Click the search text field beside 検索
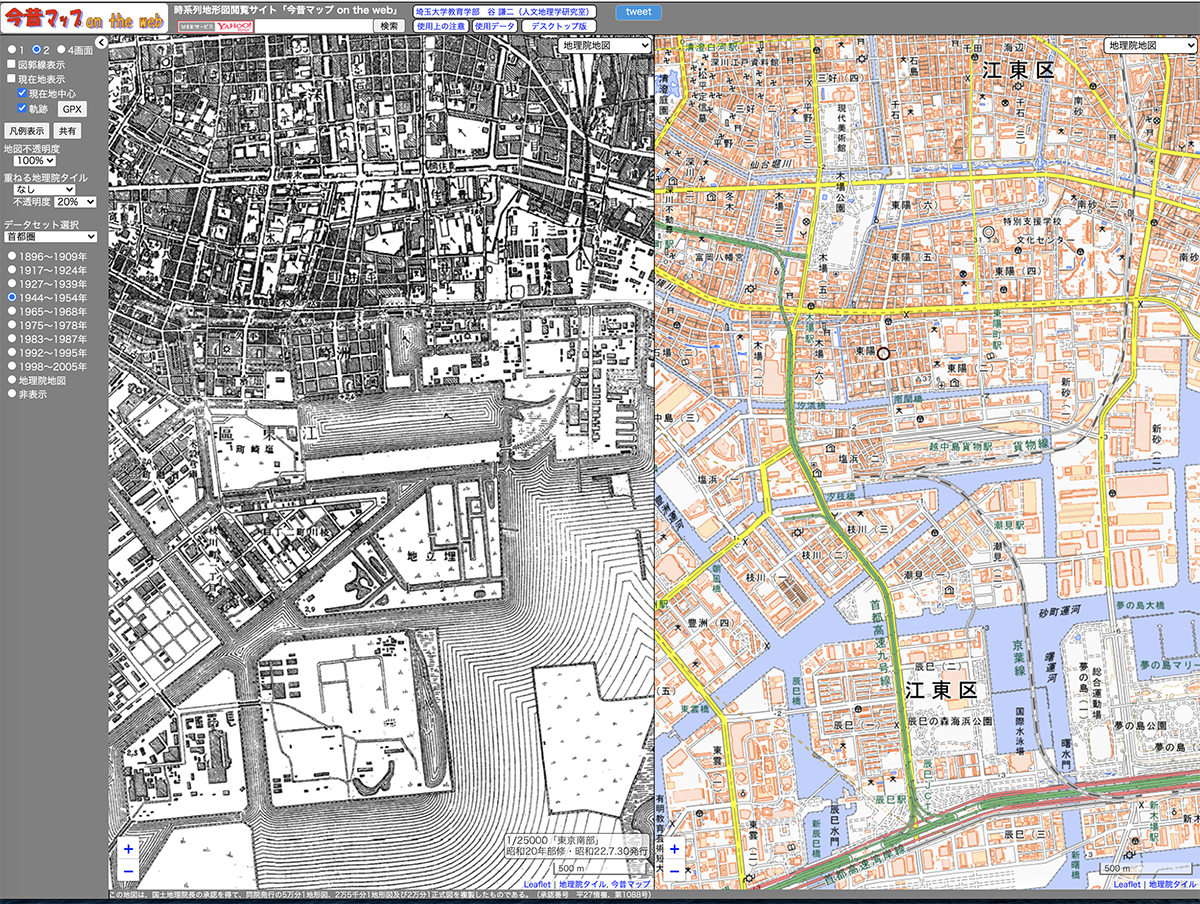1200x904 pixels. click(x=311, y=26)
